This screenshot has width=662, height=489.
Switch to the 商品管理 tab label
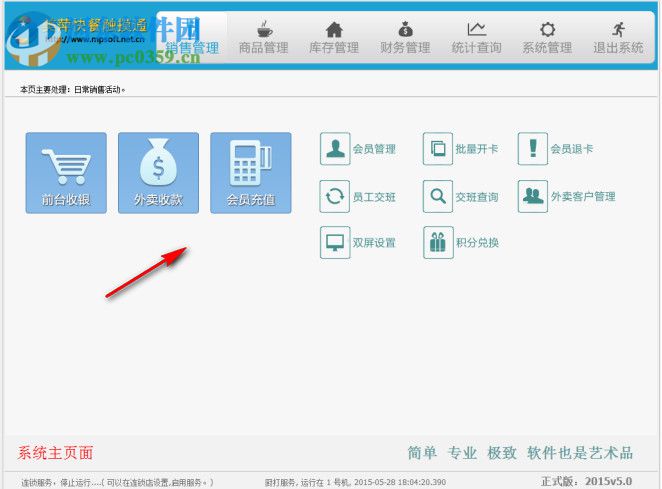point(264,48)
